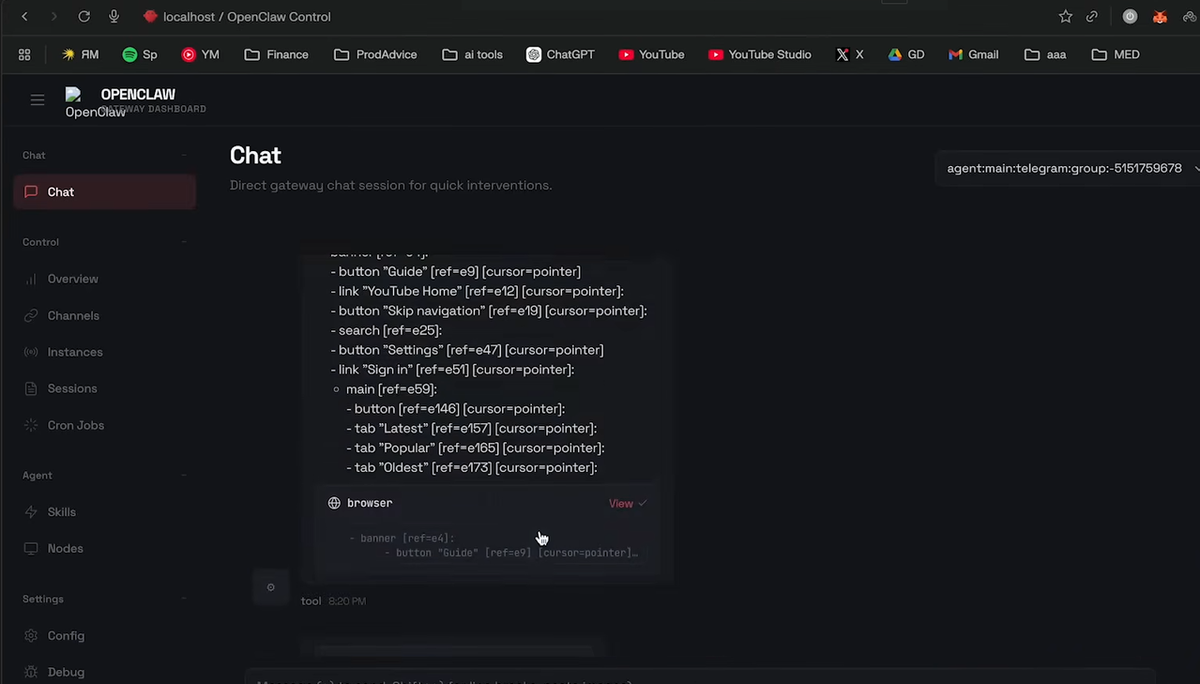Open the MED bookmarks folder

tap(1115, 55)
